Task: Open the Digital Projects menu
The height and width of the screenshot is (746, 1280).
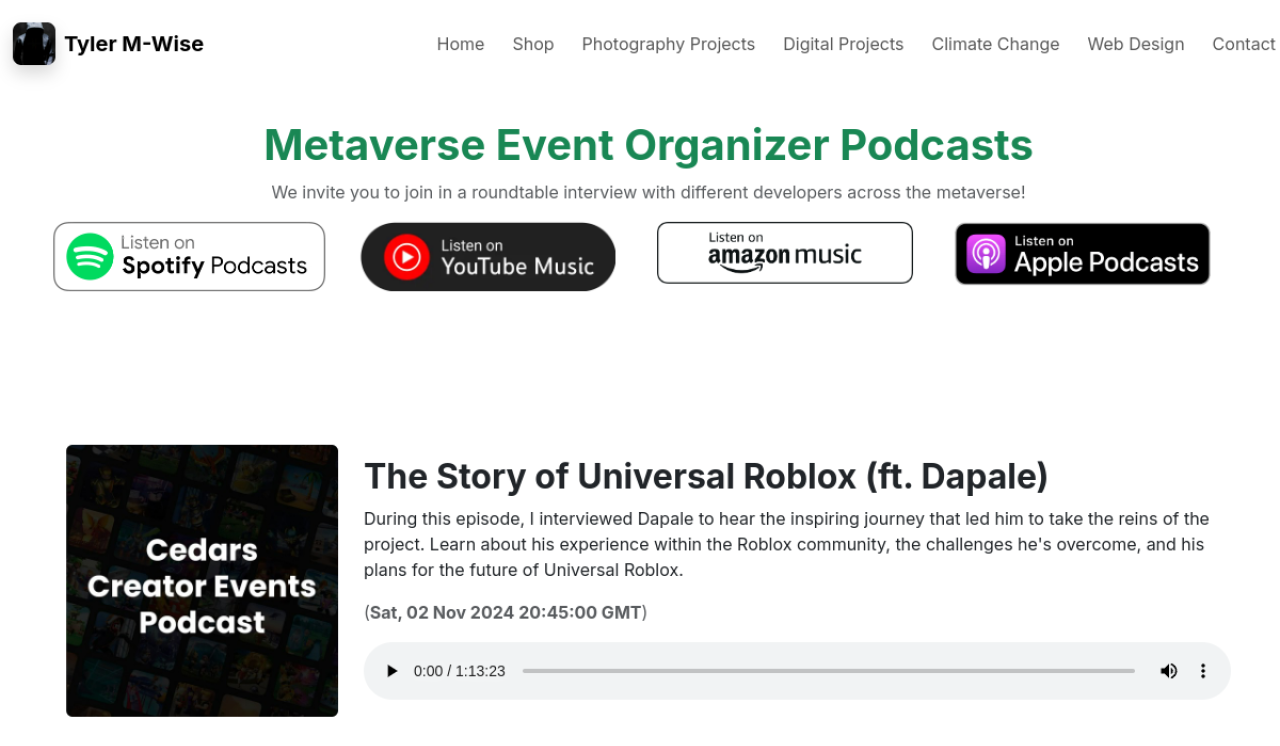Action: (843, 44)
